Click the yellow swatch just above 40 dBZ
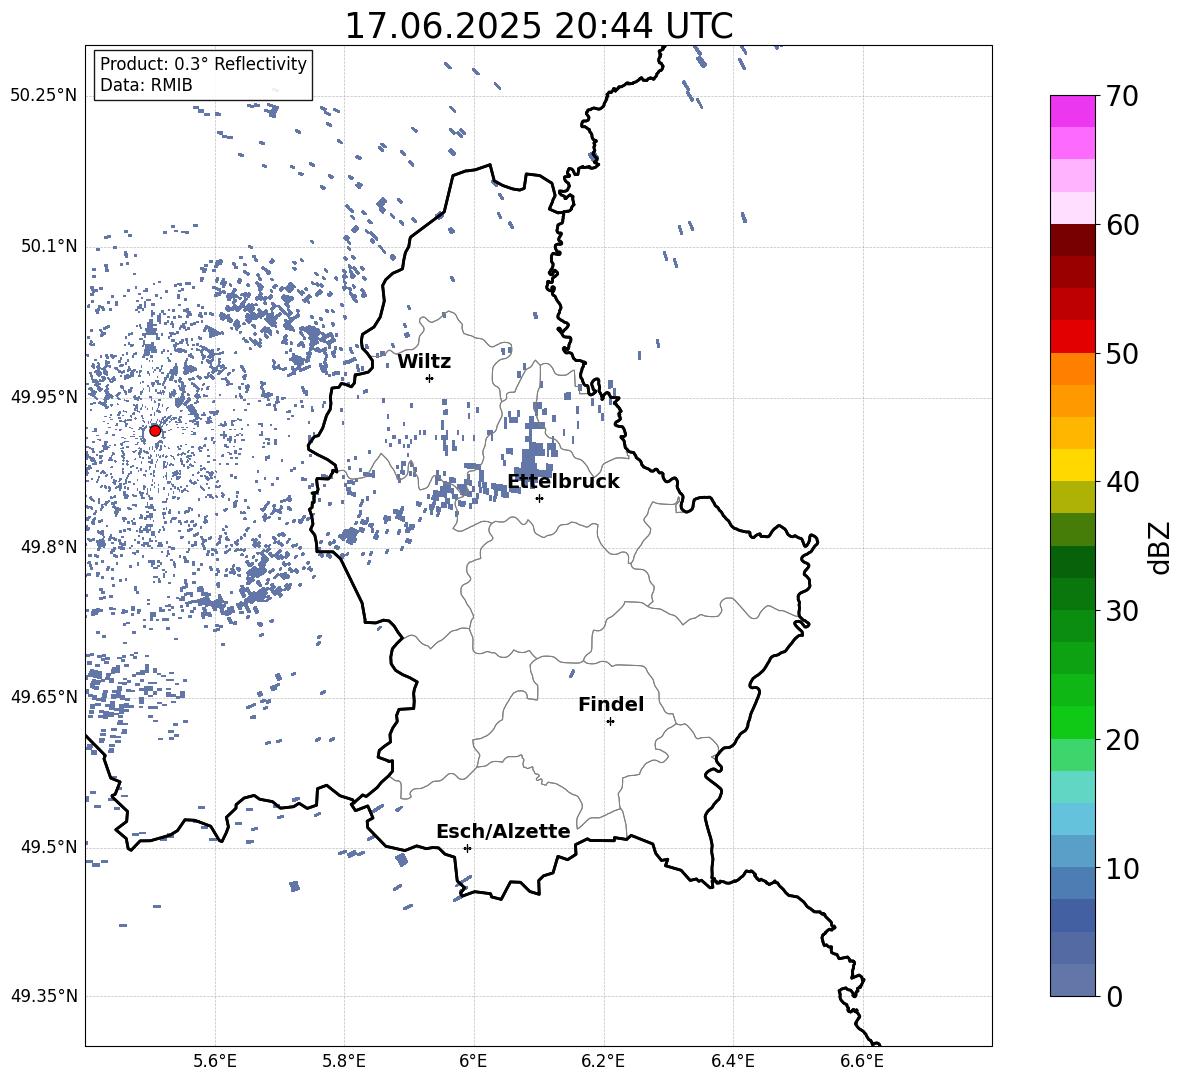Screen dimensions: 1184x1081 pos(1072,466)
